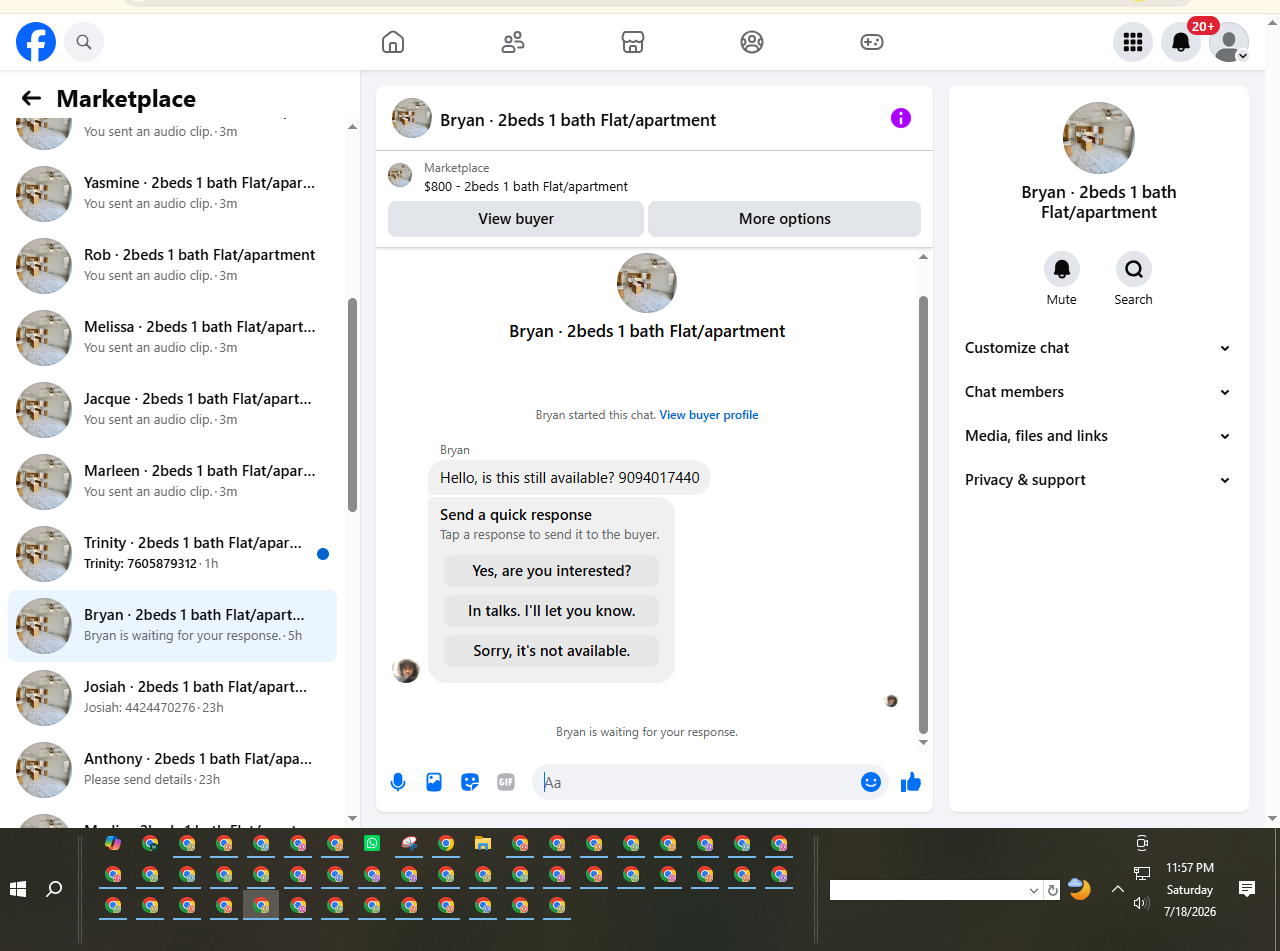Open File Explorer from the taskbar
The width and height of the screenshot is (1280, 951).
tap(483, 844)
